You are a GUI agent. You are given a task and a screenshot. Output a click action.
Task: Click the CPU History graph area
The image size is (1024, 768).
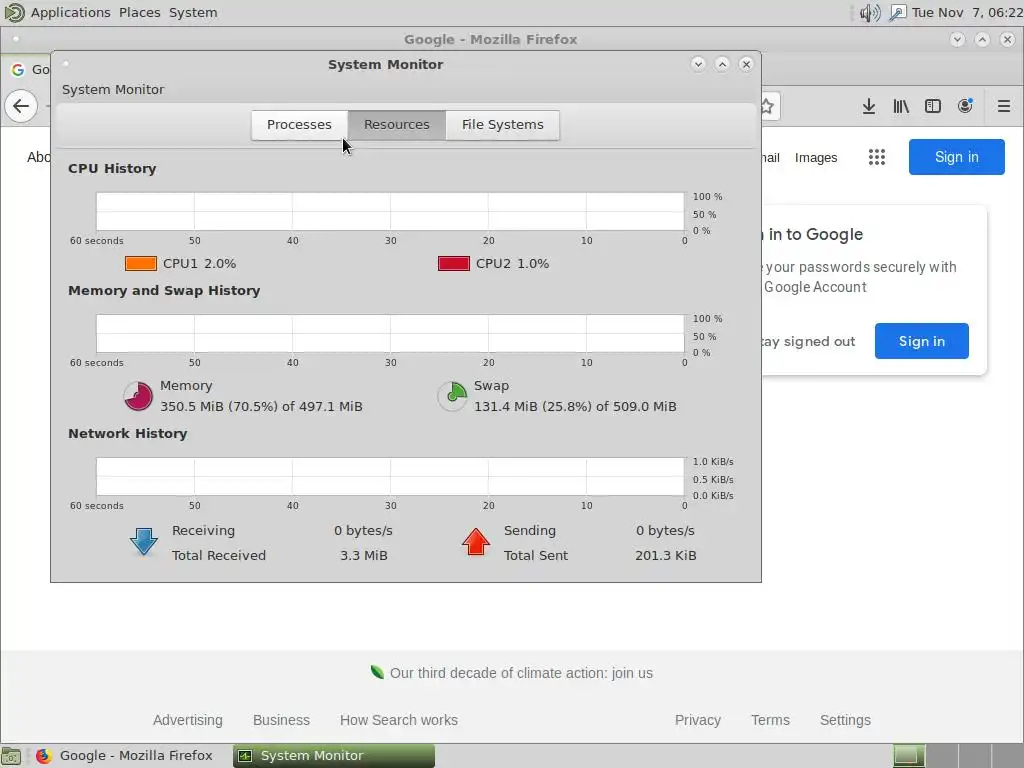(390, 212)
